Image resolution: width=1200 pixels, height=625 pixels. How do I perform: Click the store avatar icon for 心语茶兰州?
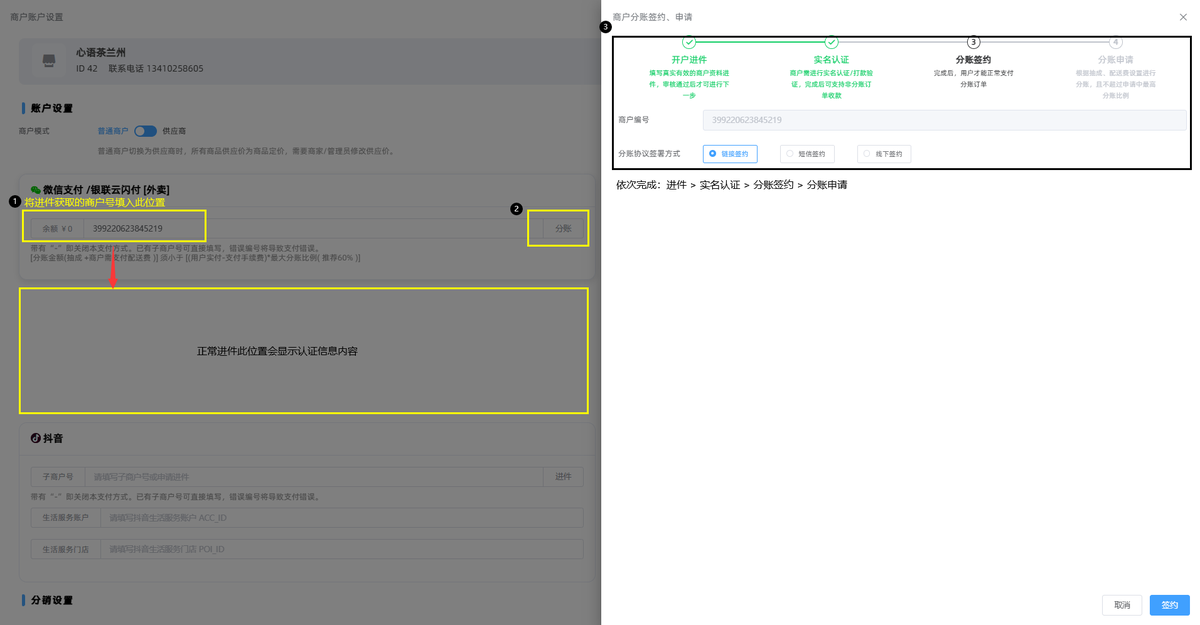click(x=48, y=61)
